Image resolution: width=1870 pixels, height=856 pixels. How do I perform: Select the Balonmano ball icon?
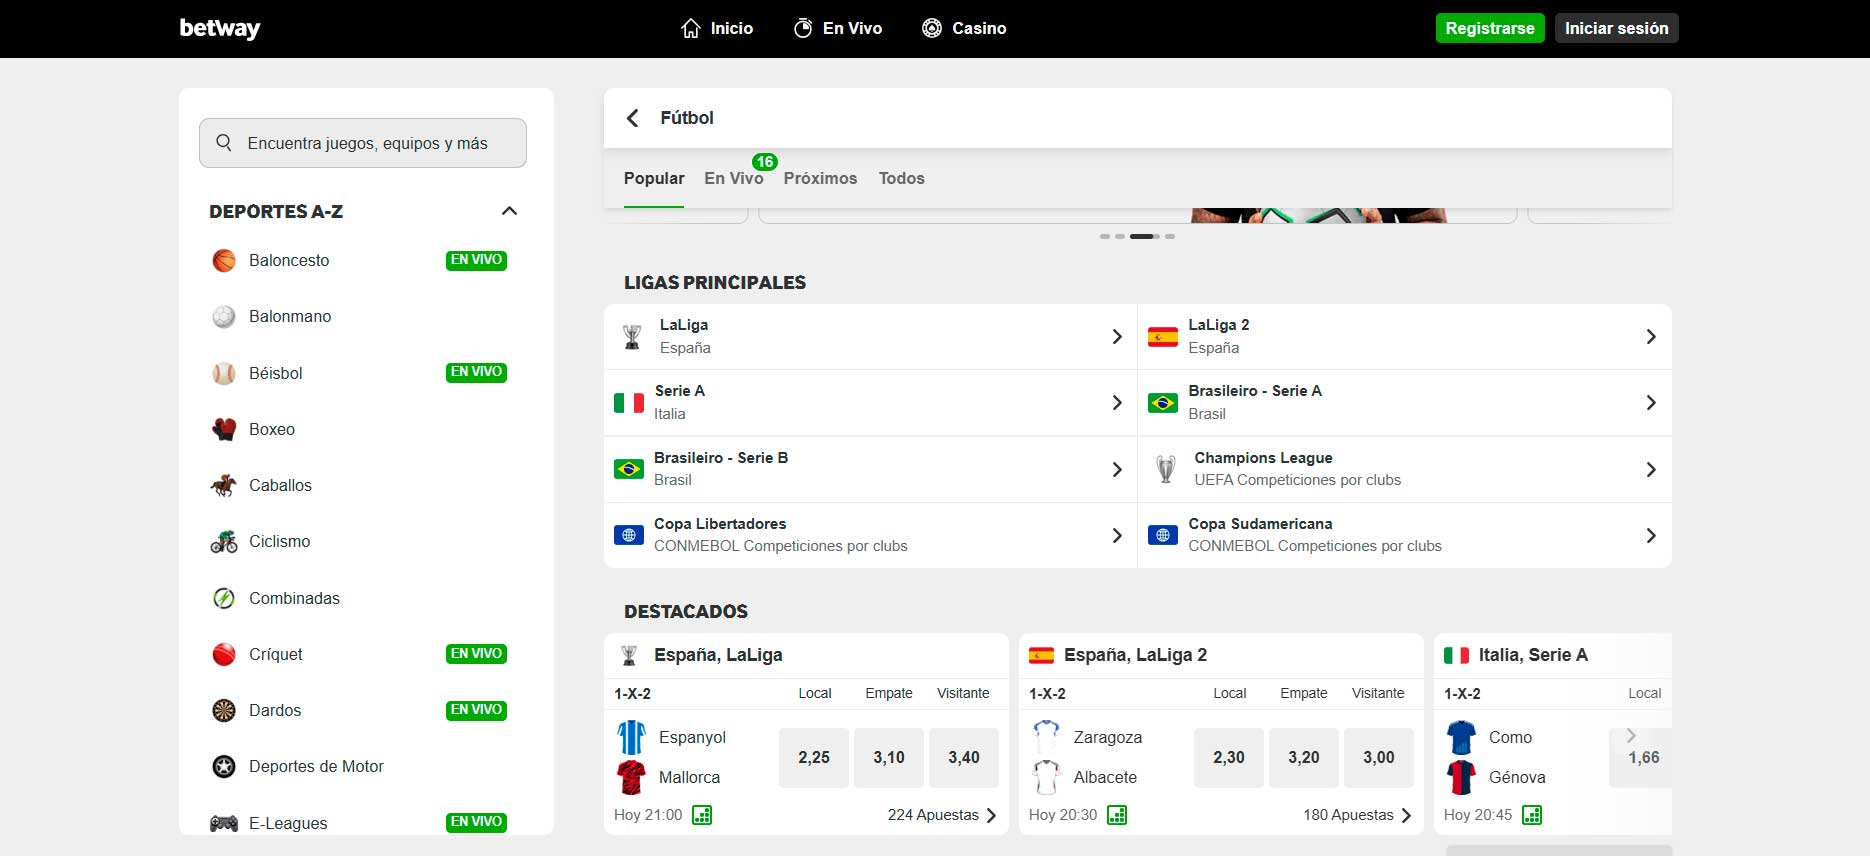click(x=224, y=317)
